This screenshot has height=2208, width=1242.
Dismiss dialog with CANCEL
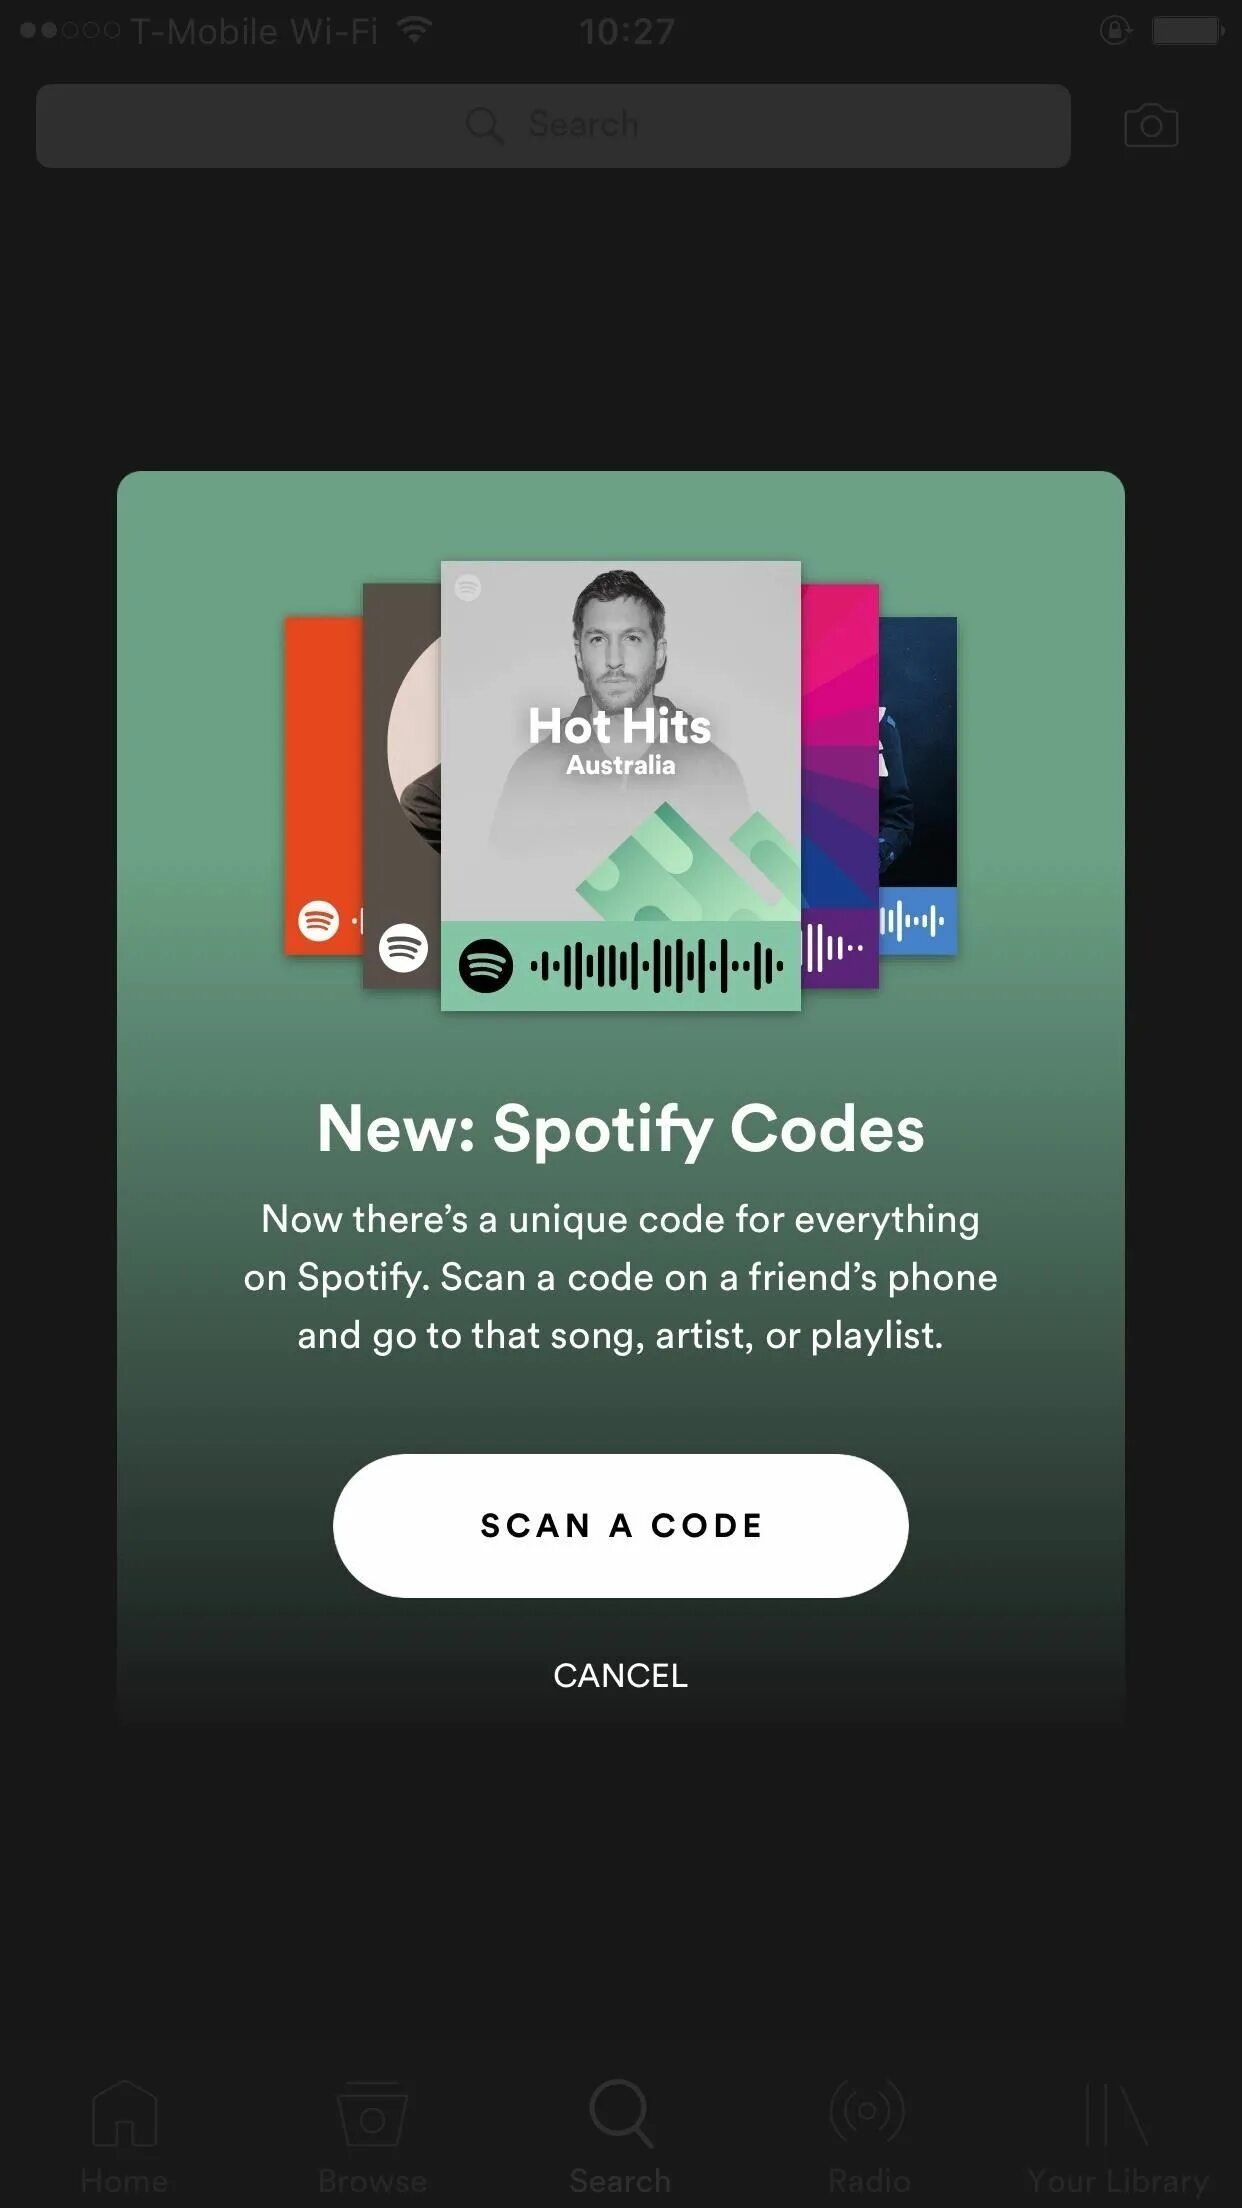pyautogui.click(x=620, y=1675)
